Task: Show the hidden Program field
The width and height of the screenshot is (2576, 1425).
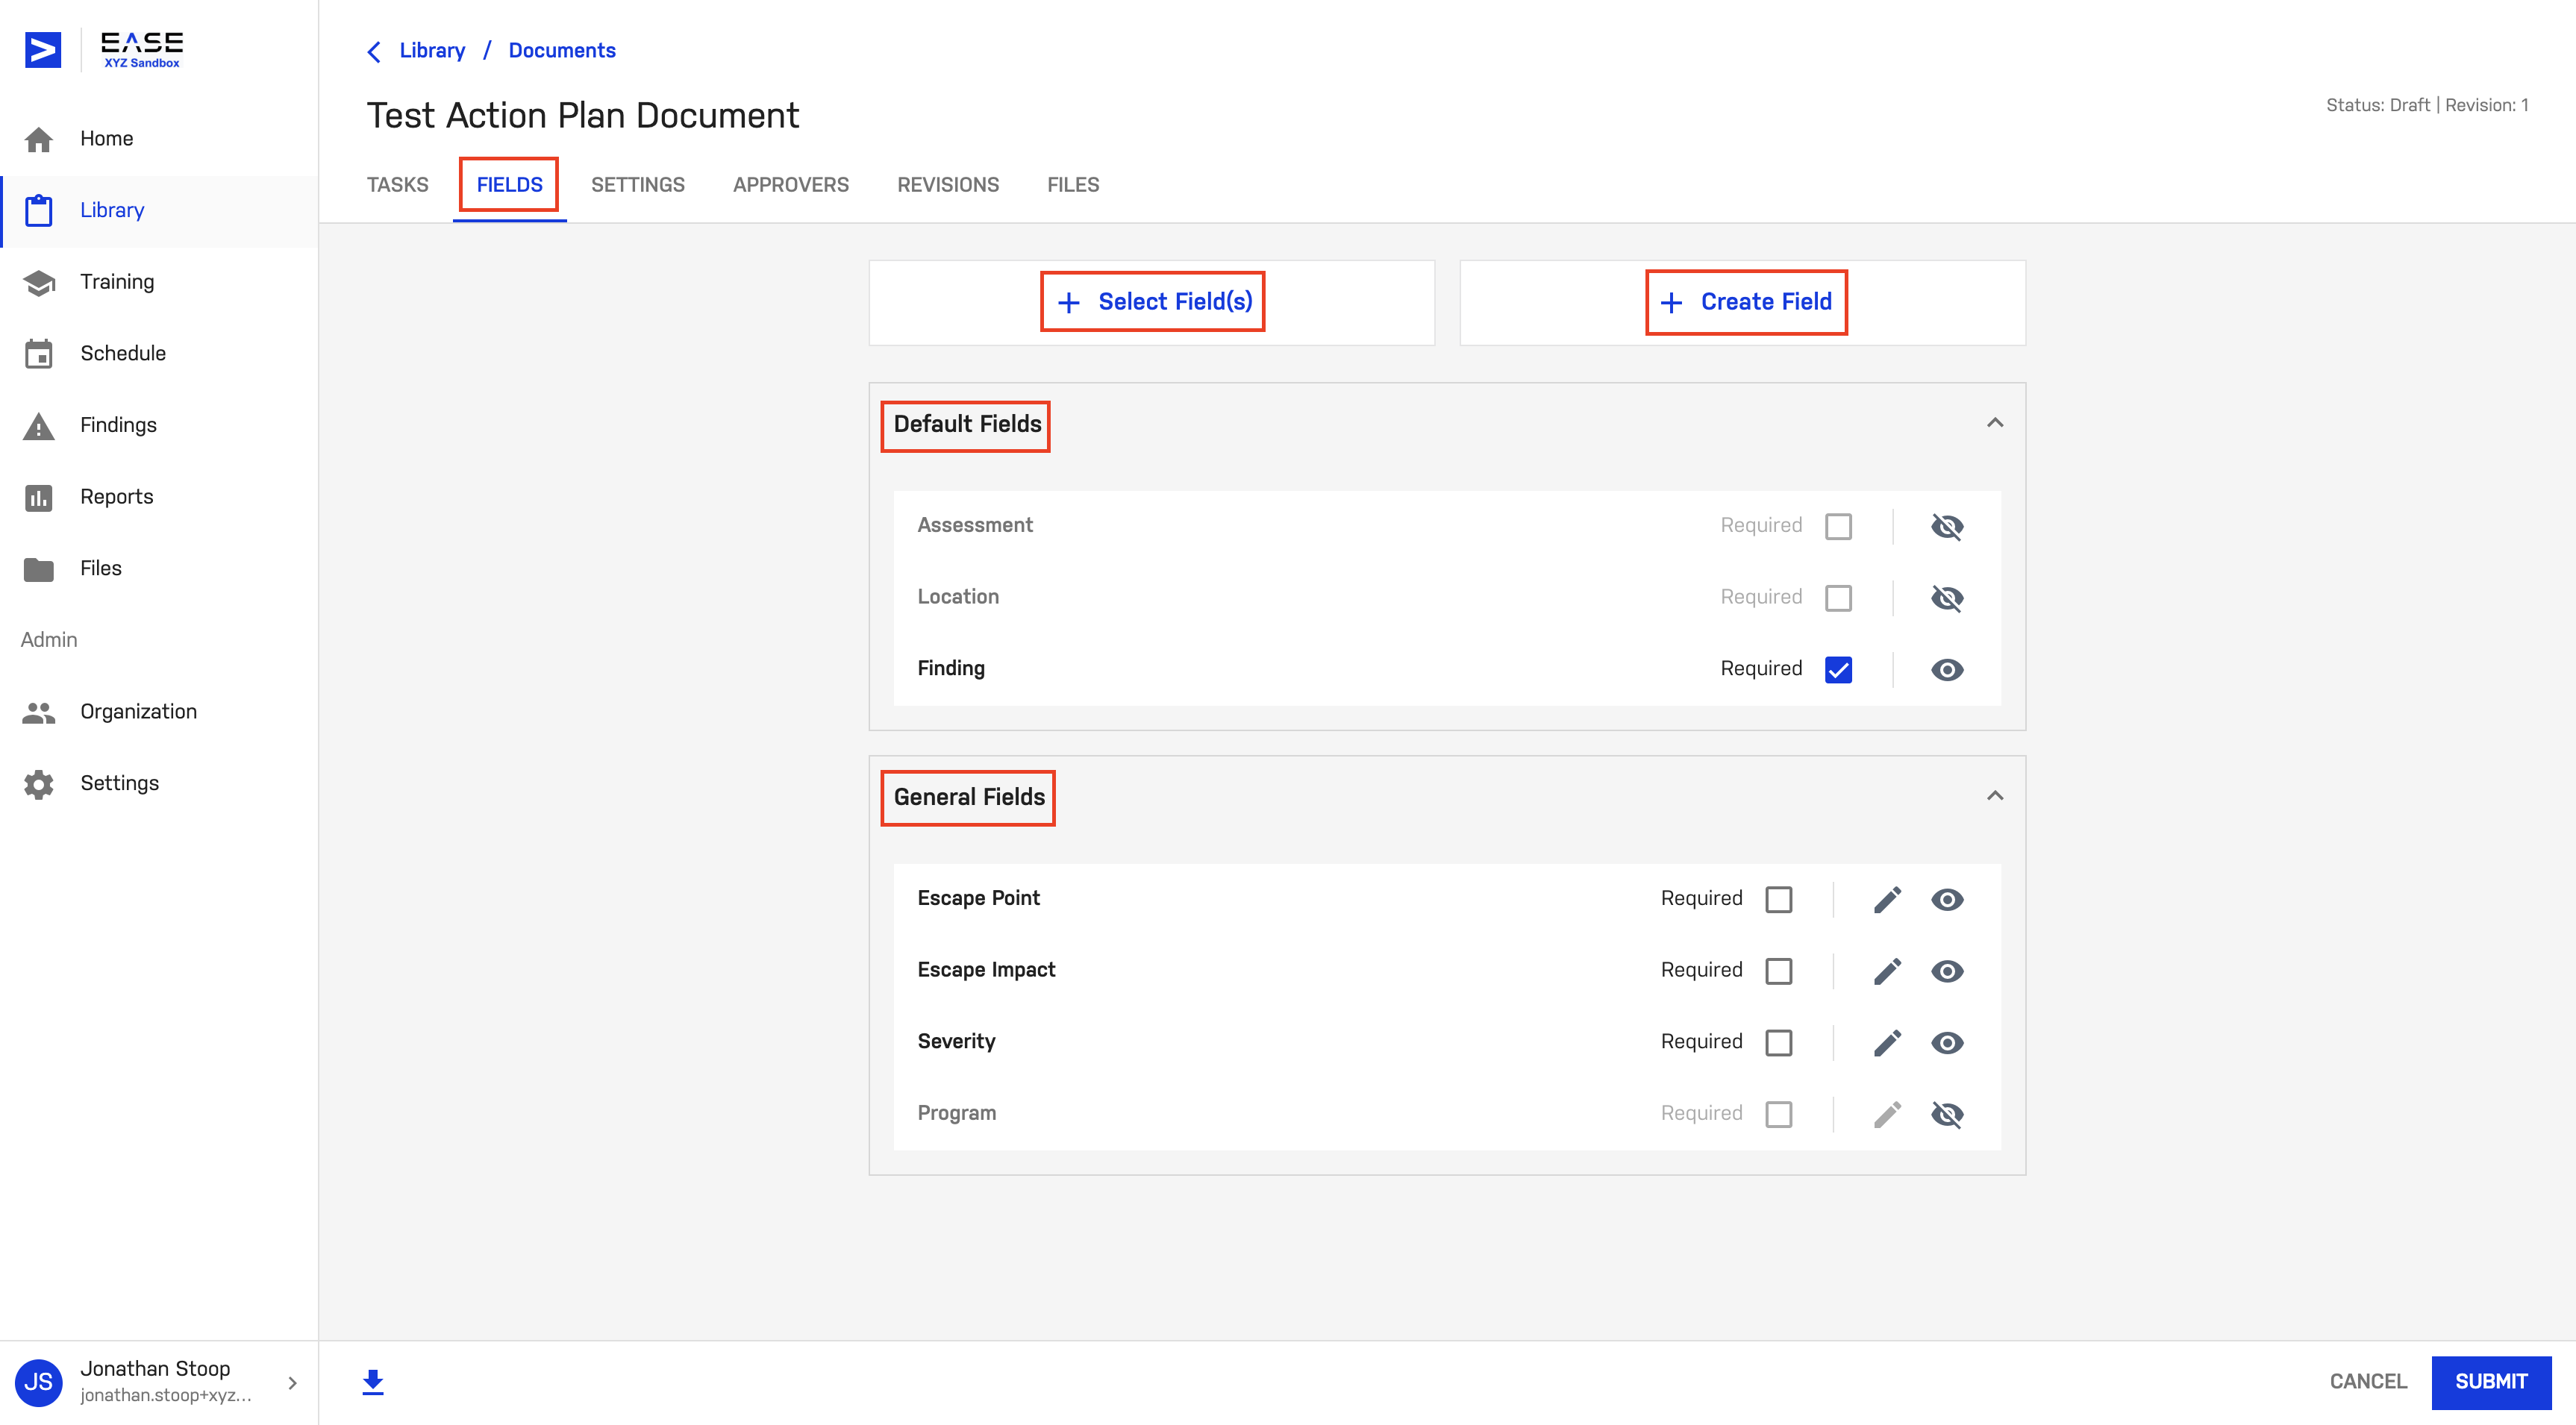Action: (1947, 1114)
